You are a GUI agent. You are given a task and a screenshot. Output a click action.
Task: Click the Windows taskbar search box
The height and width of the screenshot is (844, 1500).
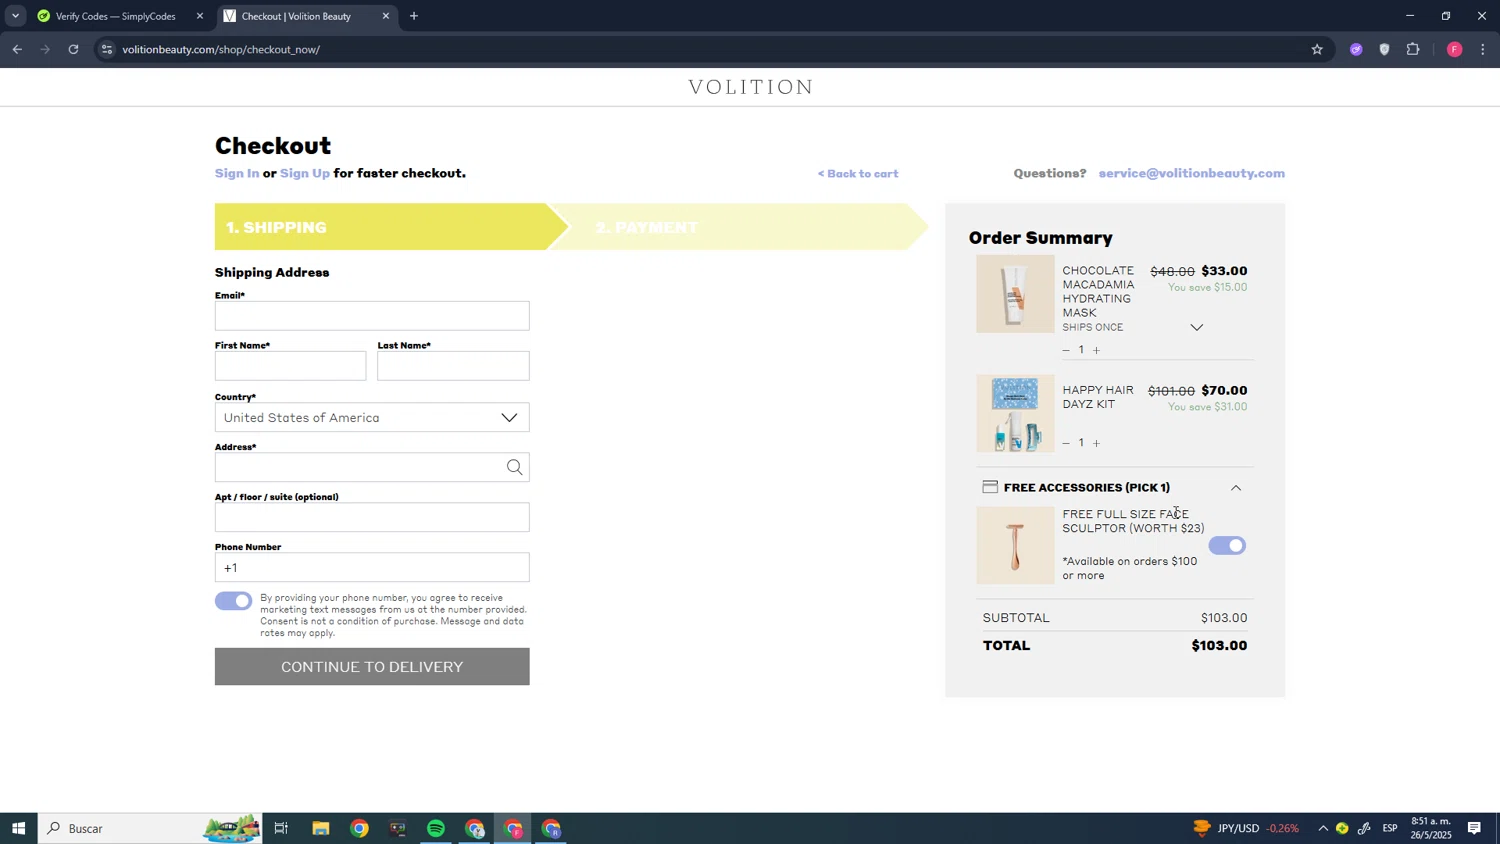150,828
